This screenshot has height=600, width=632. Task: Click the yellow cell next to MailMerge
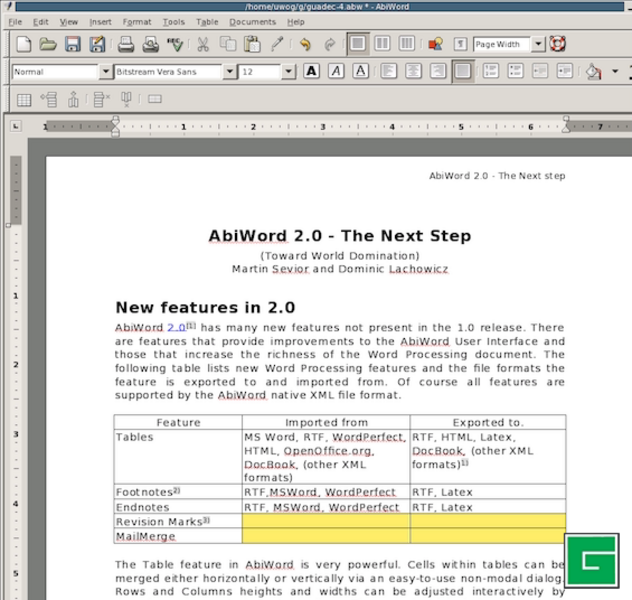(326, 536)
